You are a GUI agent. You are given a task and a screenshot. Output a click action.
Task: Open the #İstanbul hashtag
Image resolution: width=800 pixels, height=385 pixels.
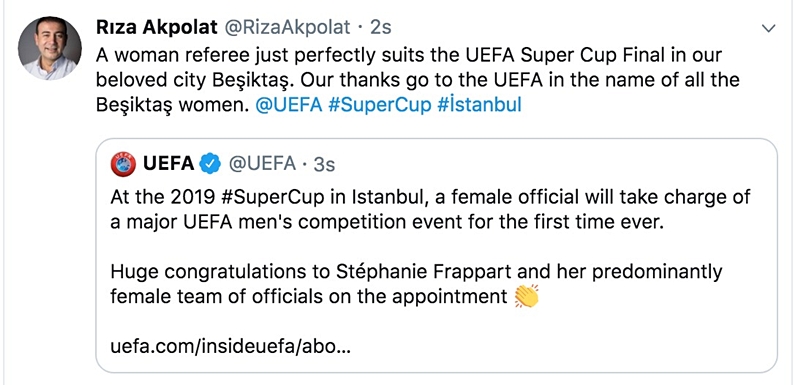479,105
